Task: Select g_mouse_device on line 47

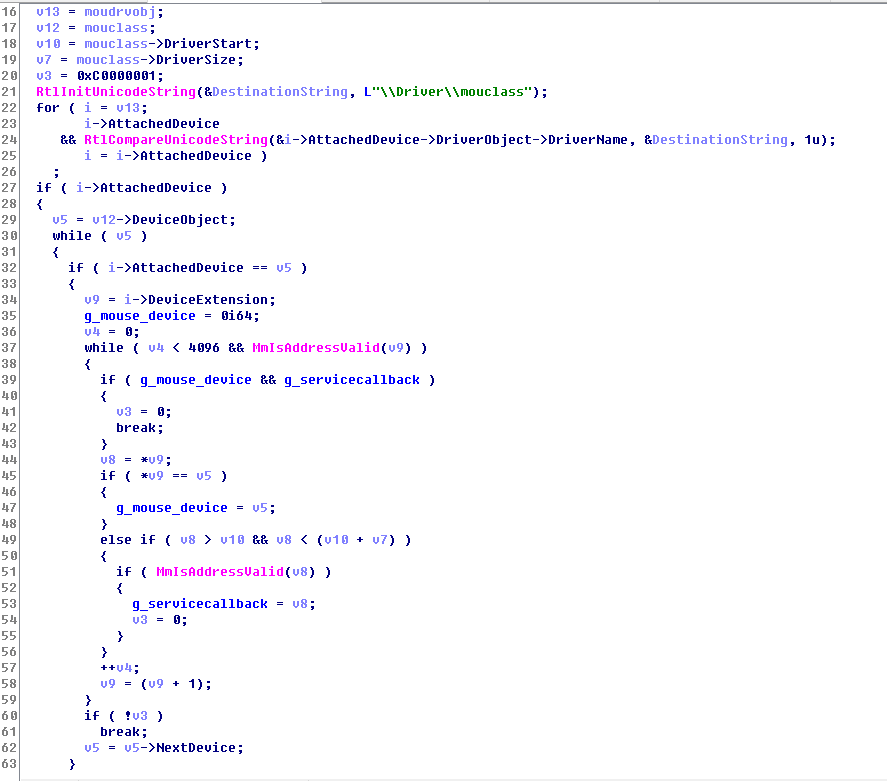Action: 172,508
